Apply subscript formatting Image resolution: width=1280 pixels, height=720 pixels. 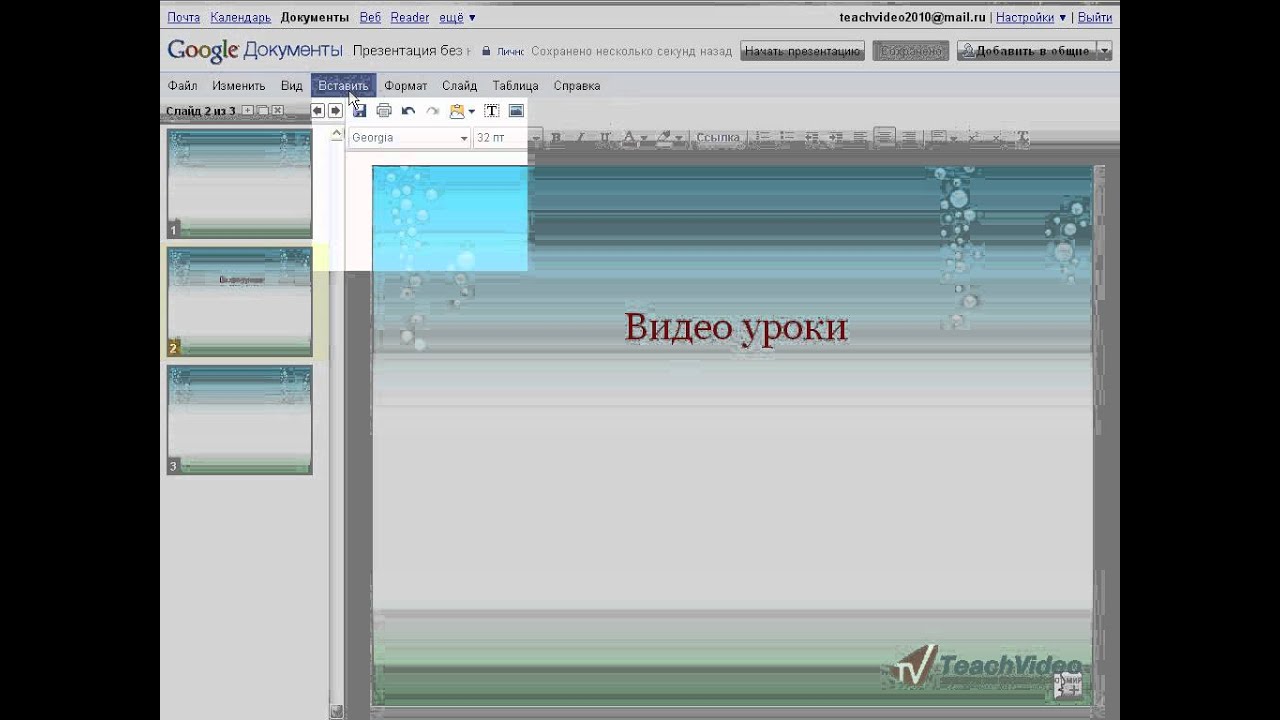[997, 137]
